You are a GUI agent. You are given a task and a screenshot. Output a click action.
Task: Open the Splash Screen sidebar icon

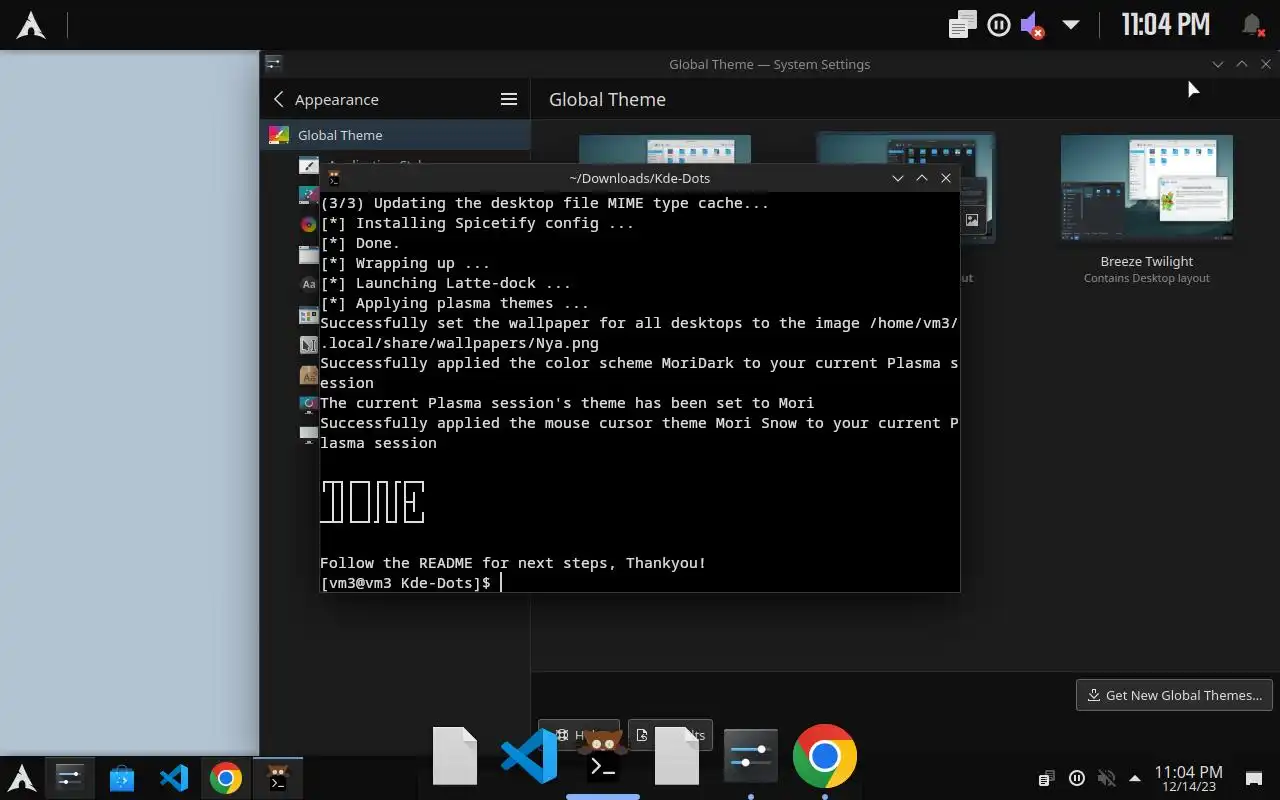pyautogui.click(x=309, y=405)
